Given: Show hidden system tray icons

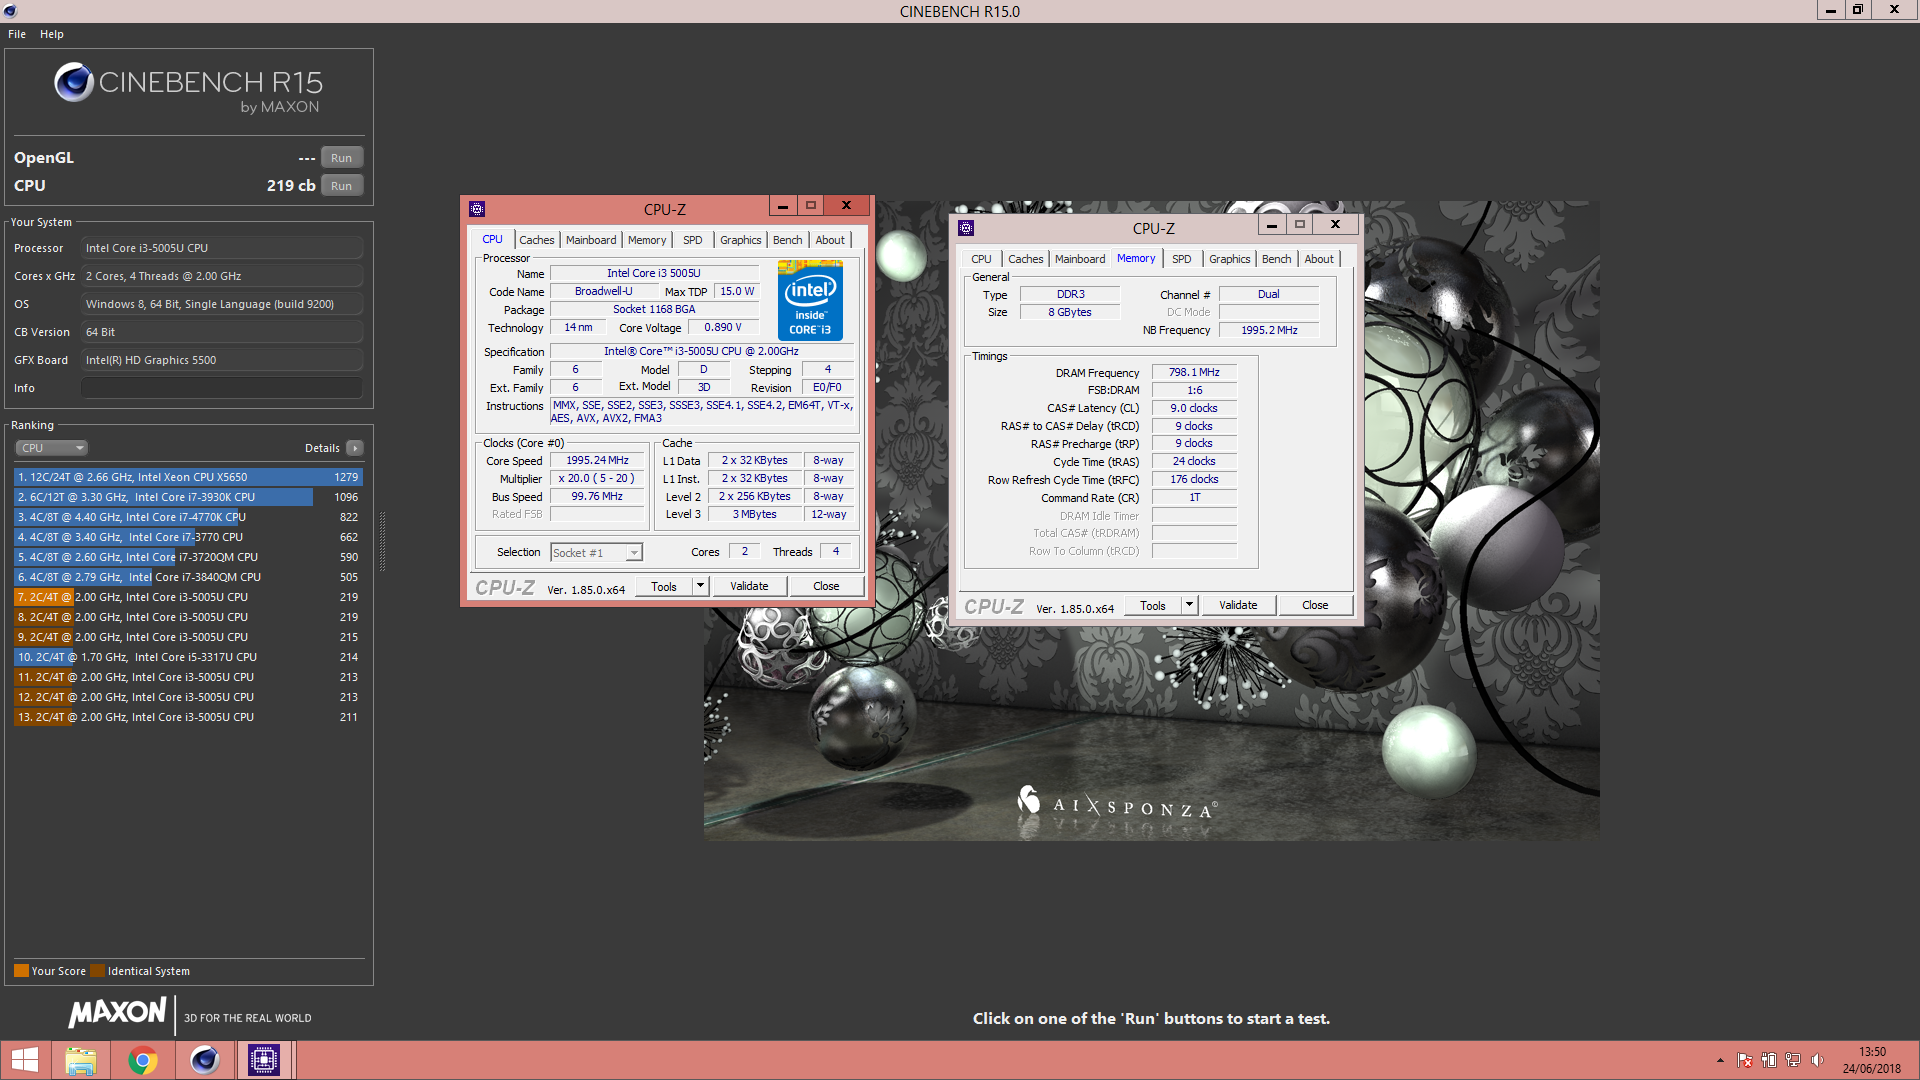Looking at the screenshot, I should coord(1720,1060).
